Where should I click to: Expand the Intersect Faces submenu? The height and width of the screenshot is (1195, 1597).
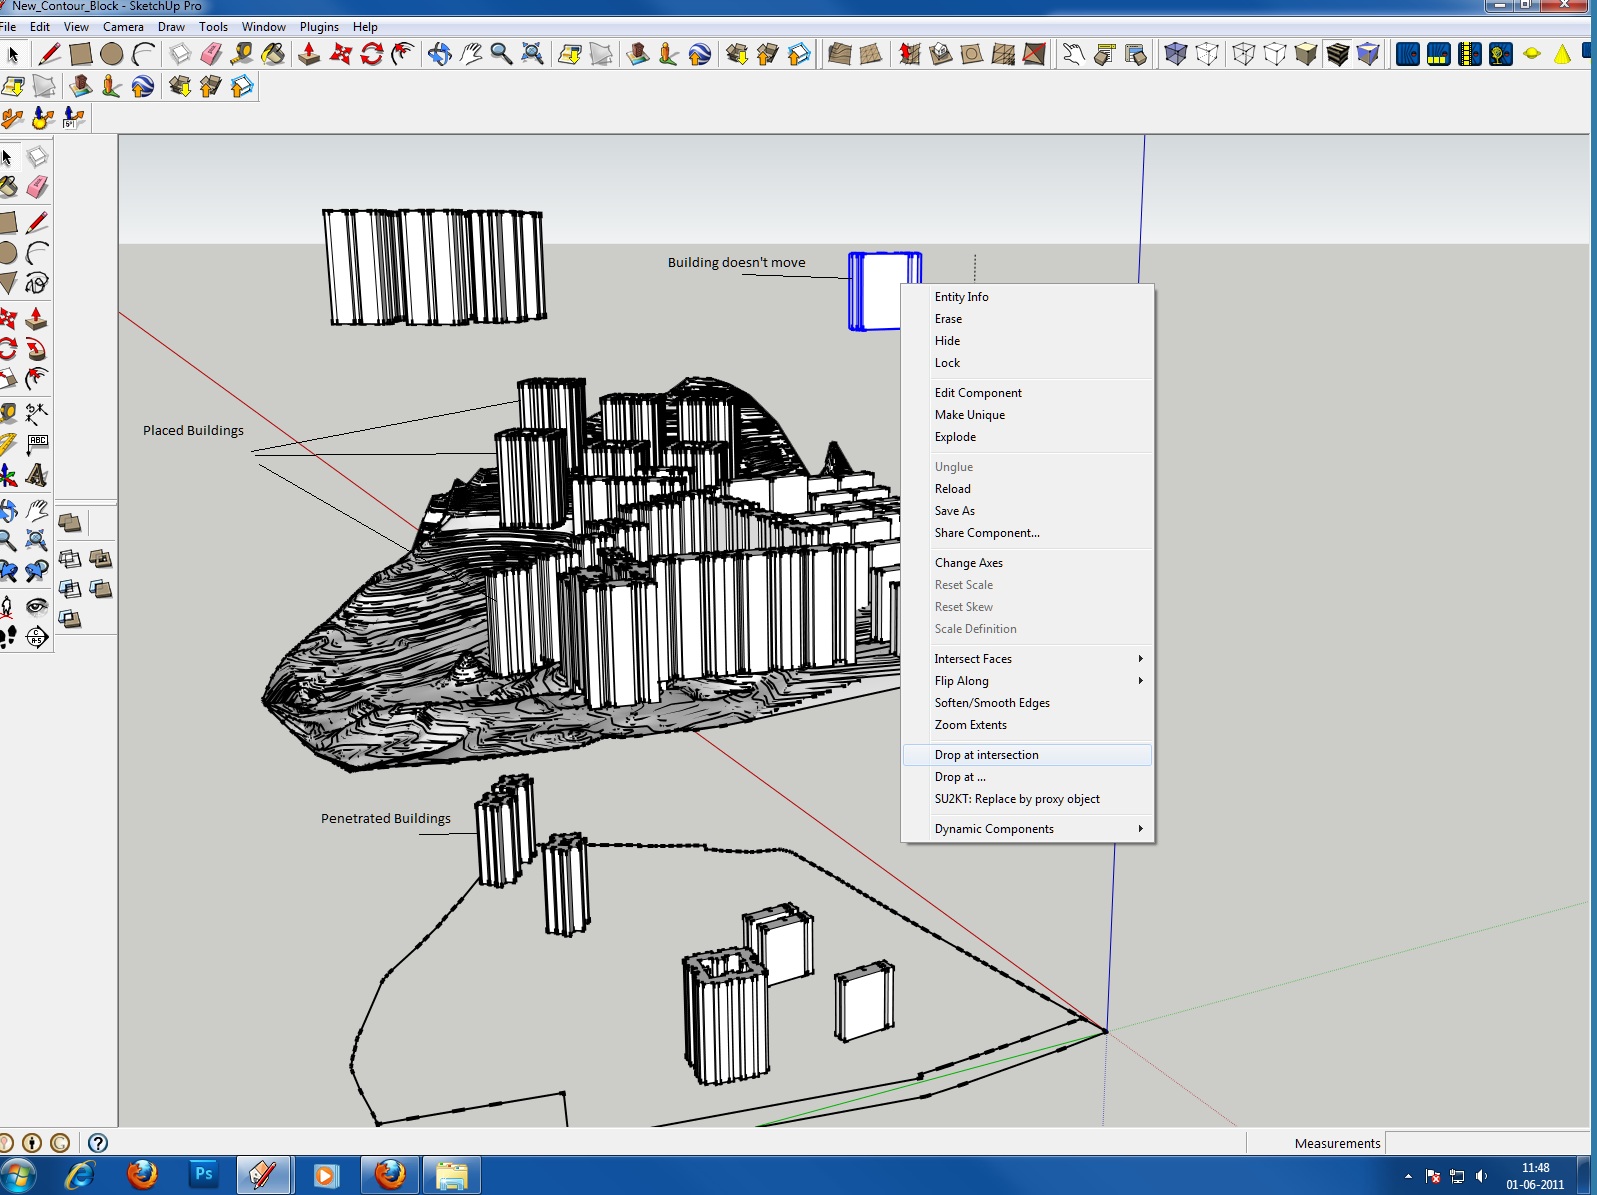click(x=1027, y=659)
